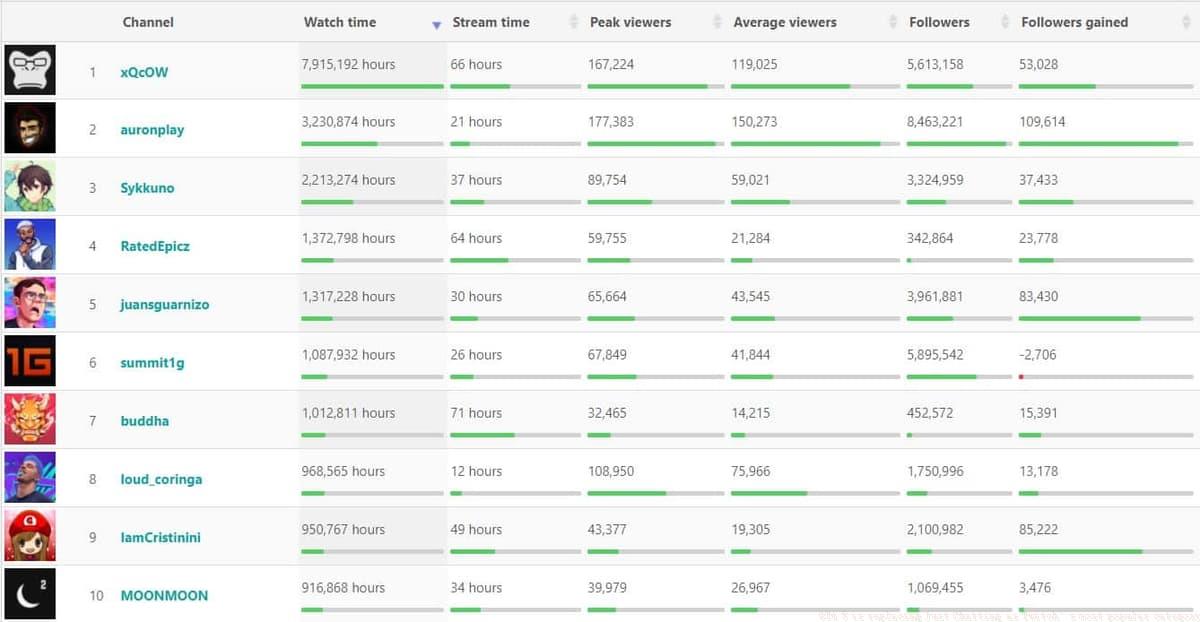The height and width of the screenshot is (622, 1200).
Task: Click juansguarnizo's avatar icon
Action: (x=30, y=303)
